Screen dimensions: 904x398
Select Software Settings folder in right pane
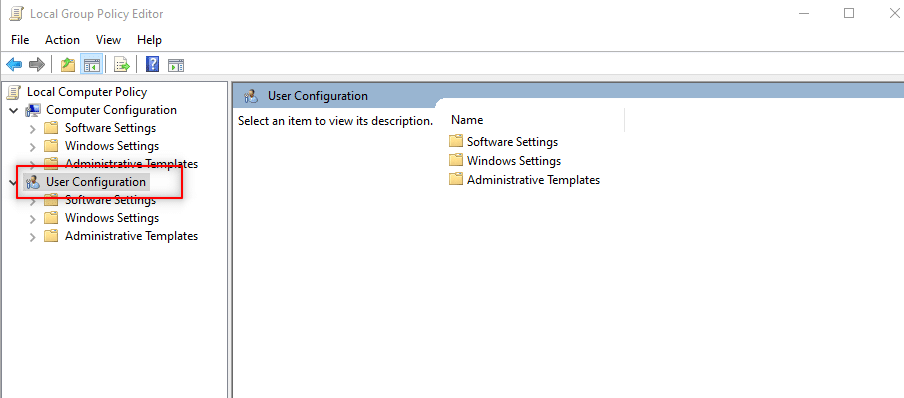(512, 141)
